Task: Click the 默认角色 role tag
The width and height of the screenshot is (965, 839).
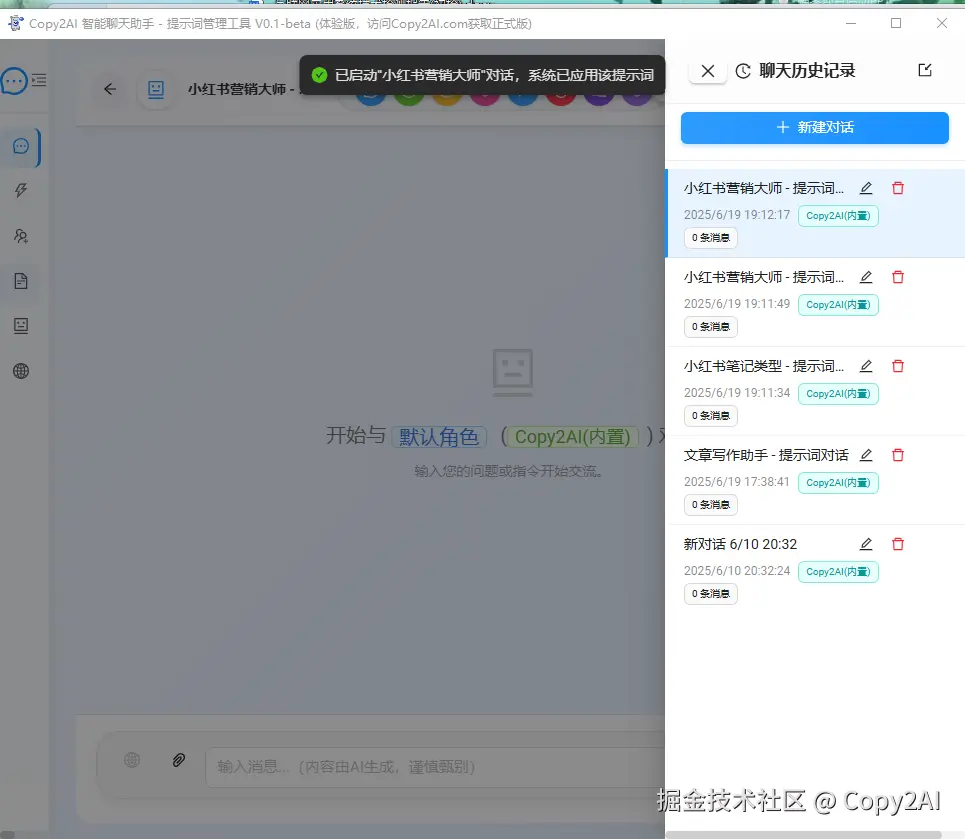Action: click(x=439, y=437)
